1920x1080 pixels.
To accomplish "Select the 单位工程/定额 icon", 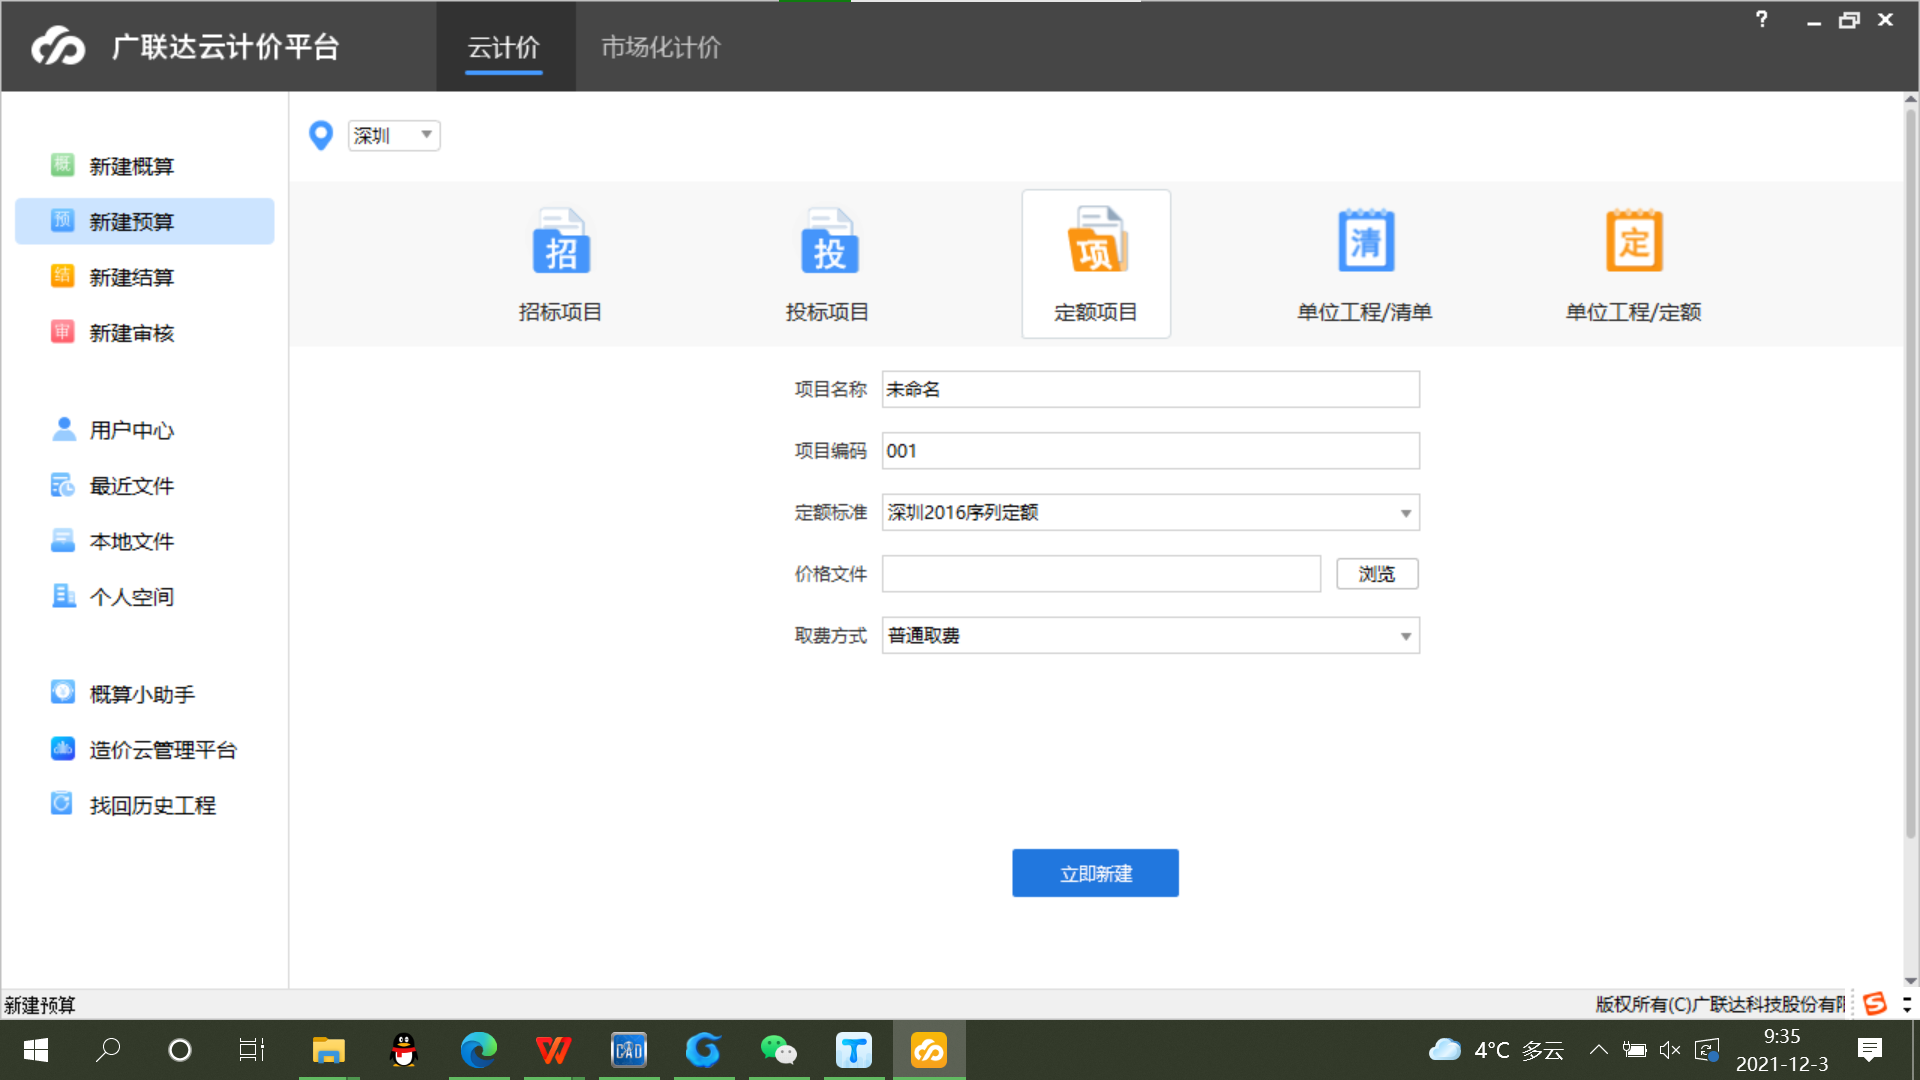I will pyautogui.click(x=1633, y=243).
